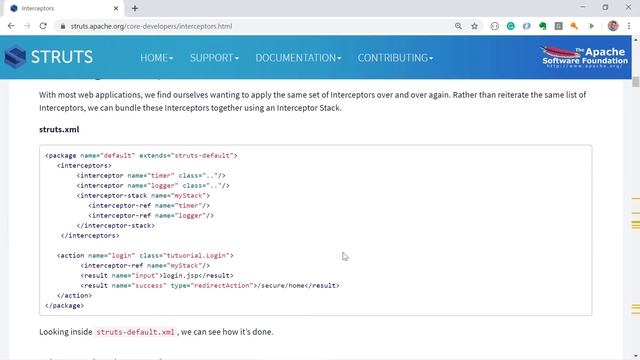Image resolution: width=640 pixels, height=360 pixels.
Task: Click the interceptor name="logger" code line
Action: pos(153,186)
